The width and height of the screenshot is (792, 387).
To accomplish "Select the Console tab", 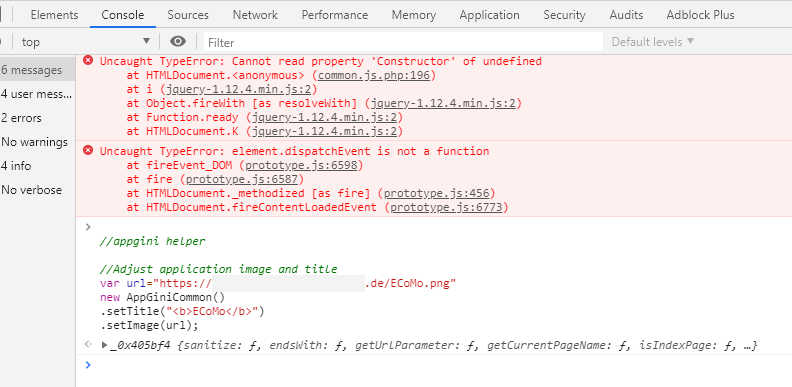I will coord(123,15).
